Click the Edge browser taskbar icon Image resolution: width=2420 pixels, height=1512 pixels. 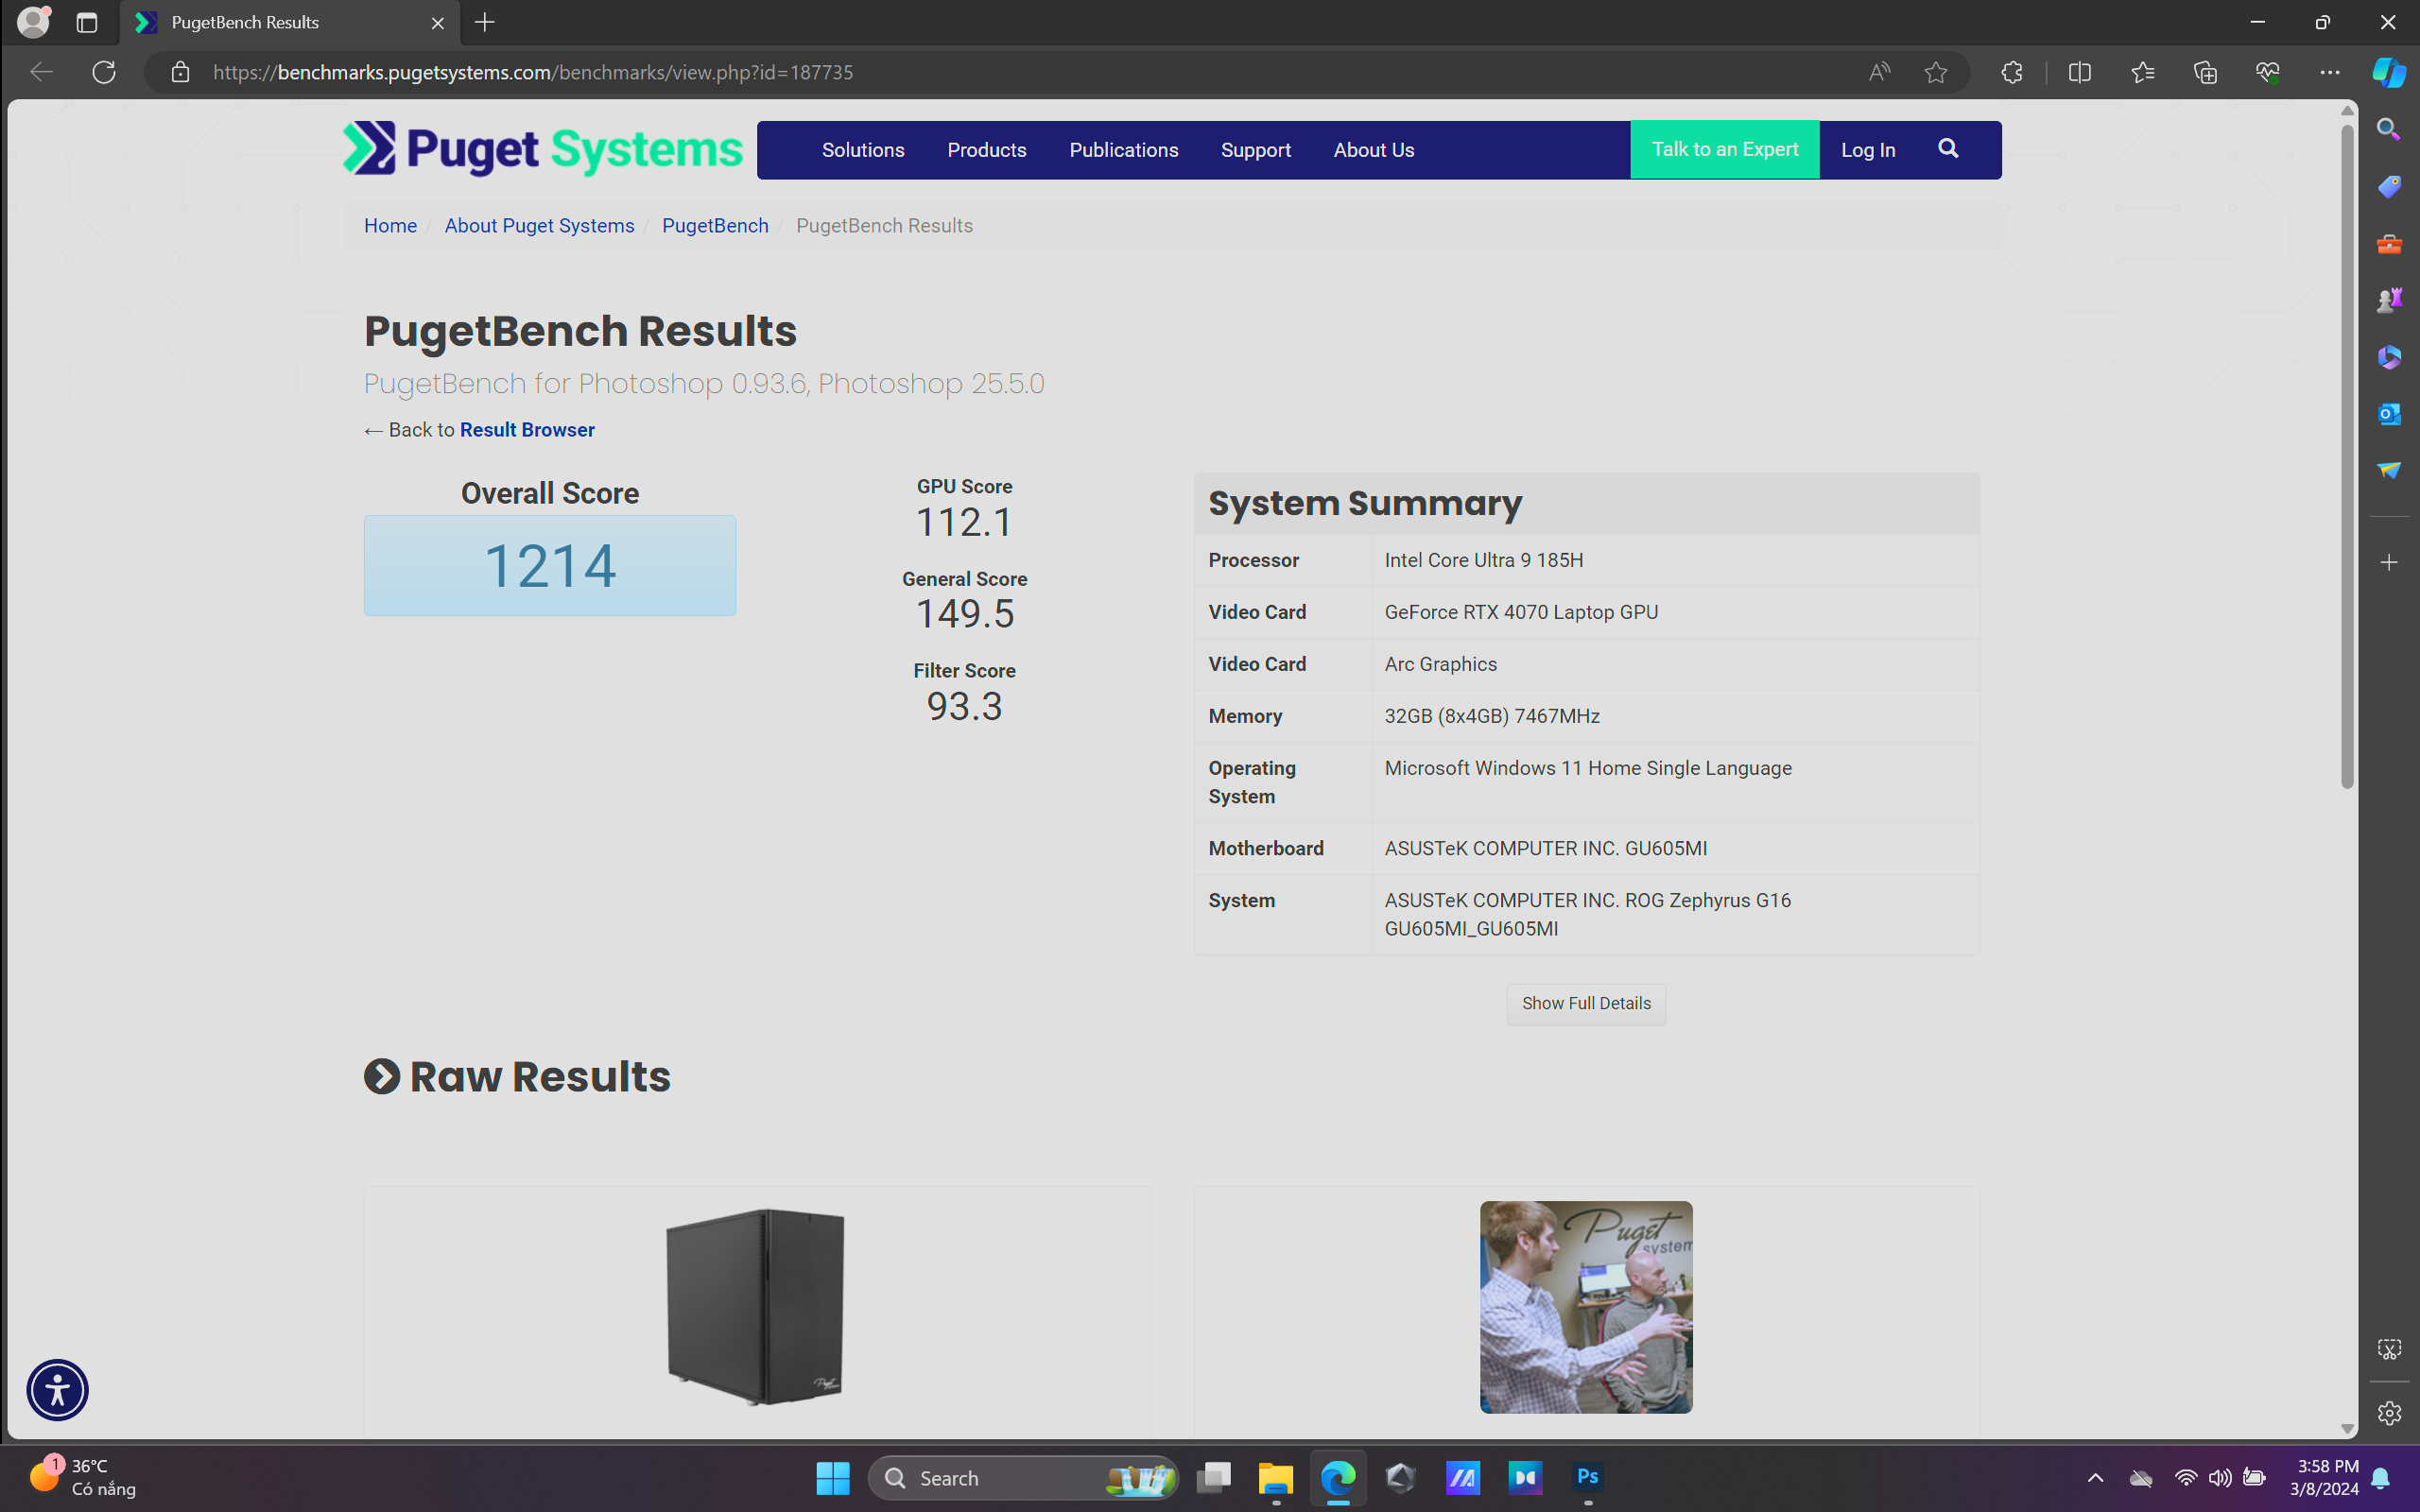(x=1338, y=1477)
